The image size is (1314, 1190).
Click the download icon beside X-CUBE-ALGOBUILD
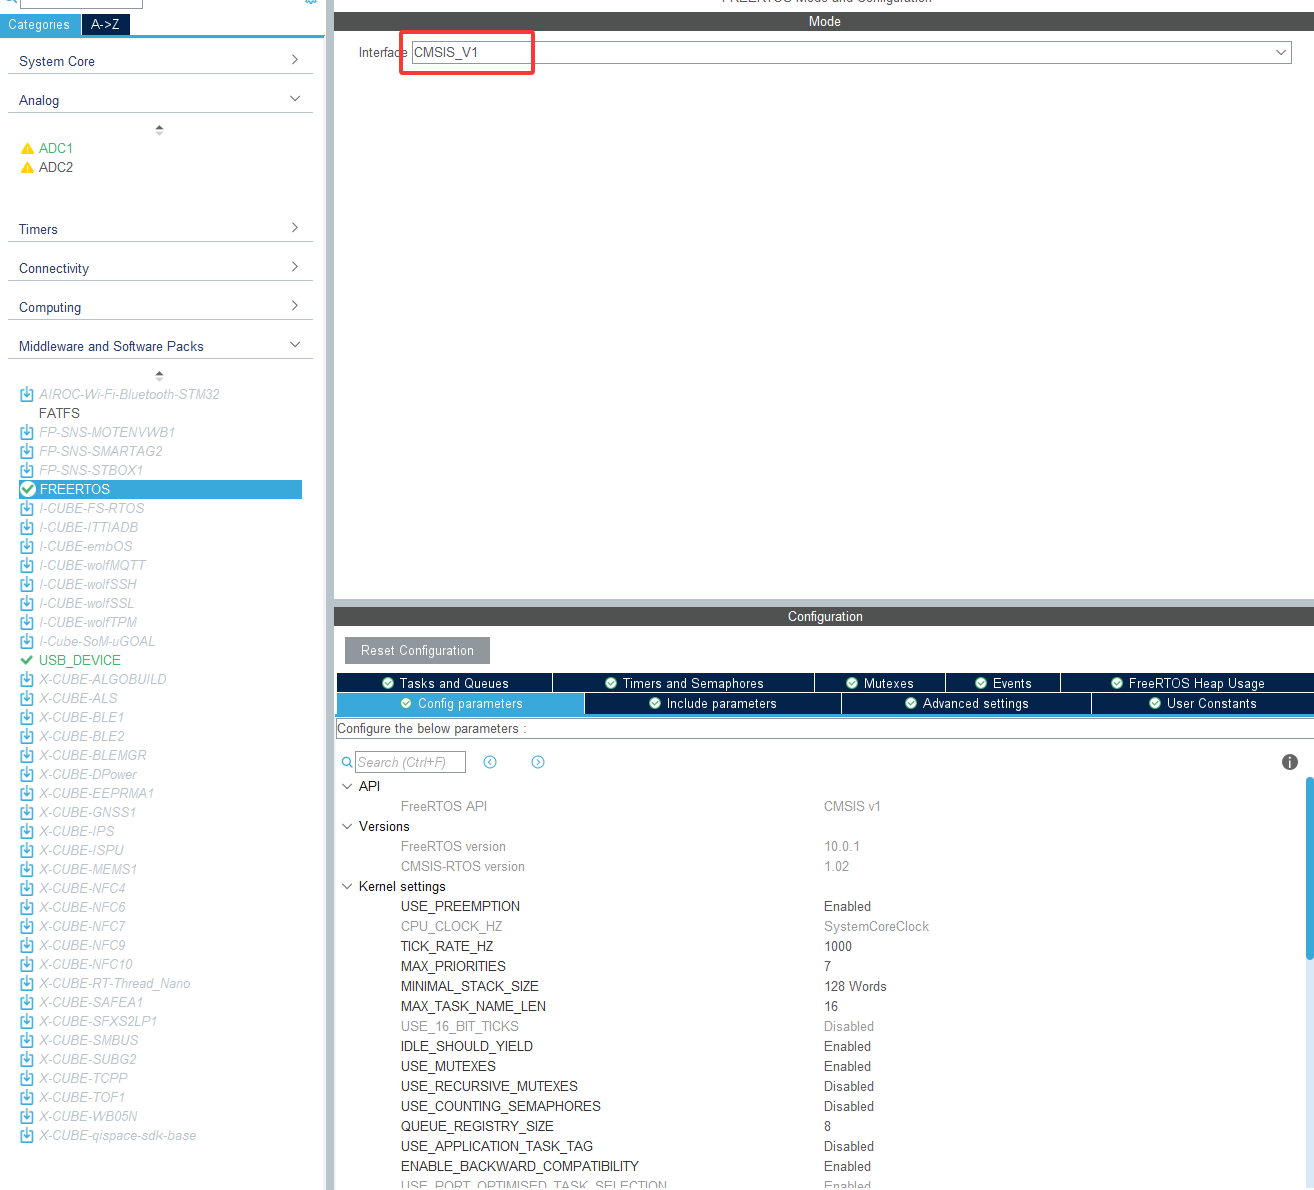coord(27,679)
